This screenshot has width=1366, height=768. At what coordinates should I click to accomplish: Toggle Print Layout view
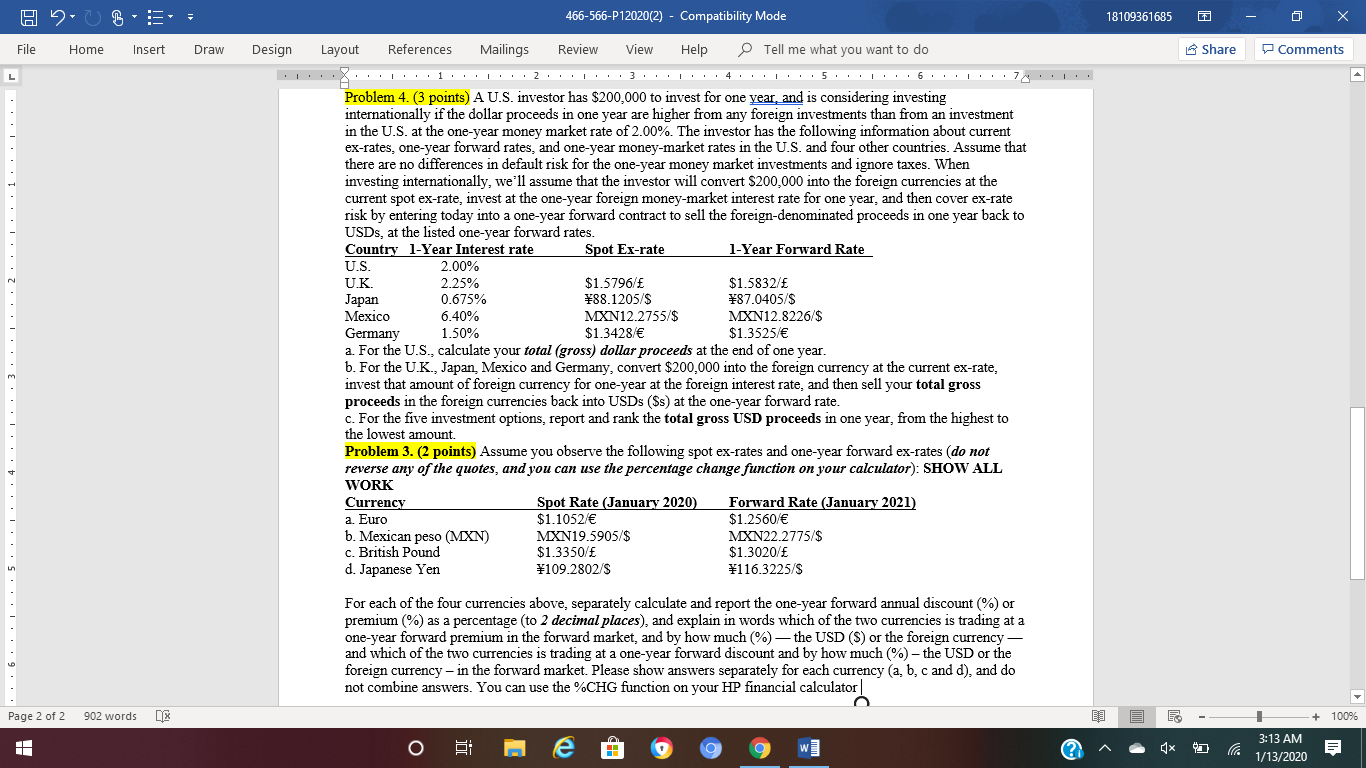click(x=1137, y=716)
